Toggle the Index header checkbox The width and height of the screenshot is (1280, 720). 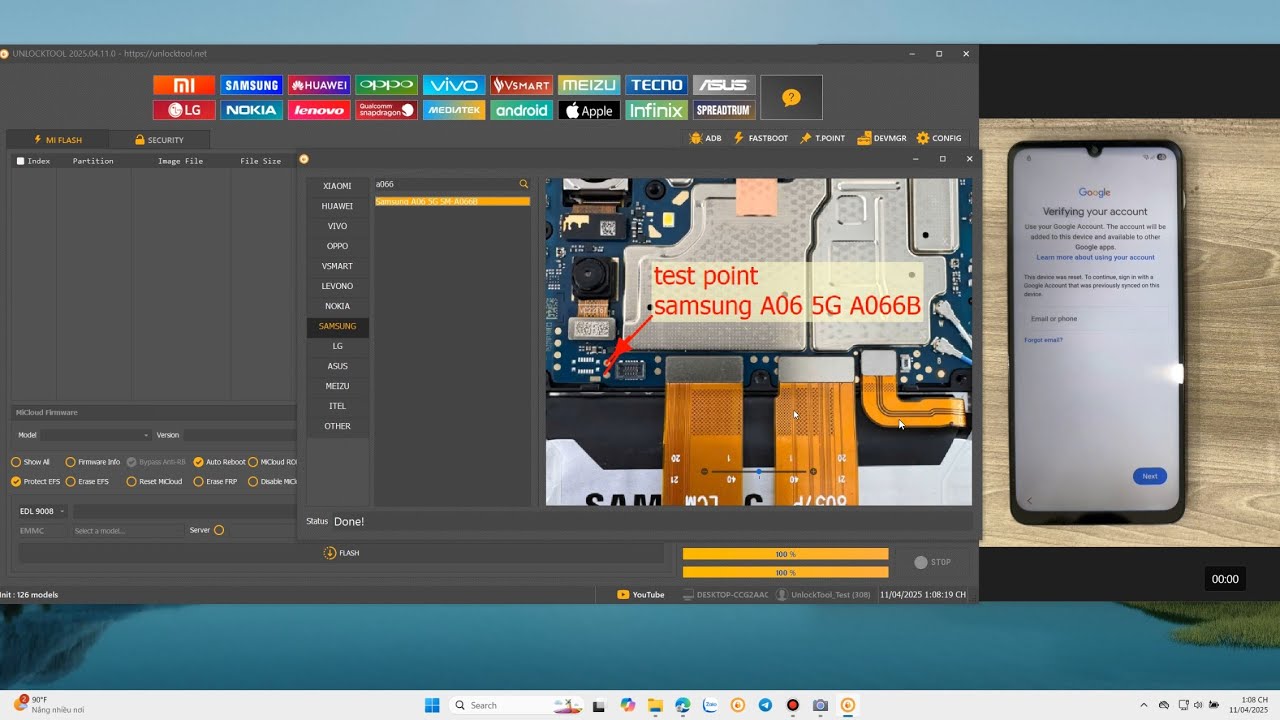point(21,161)
